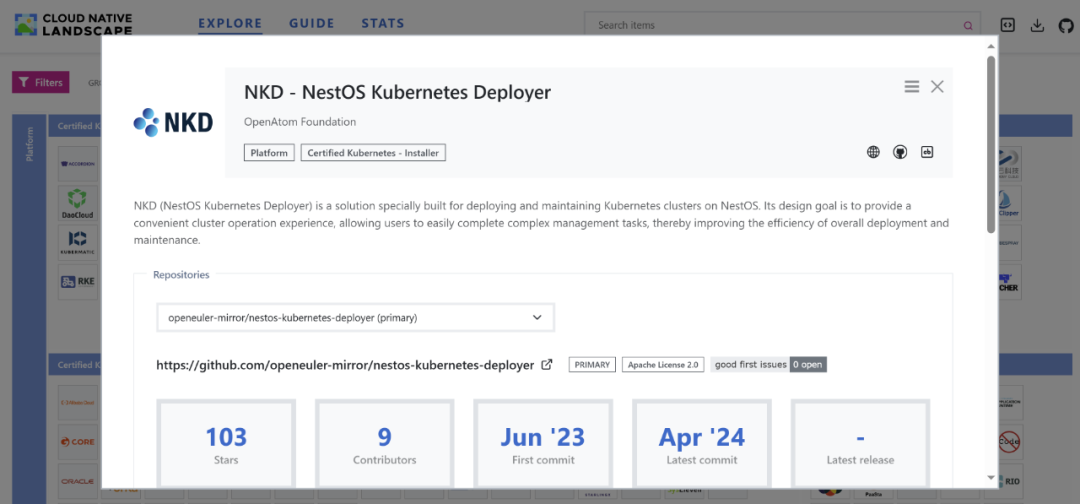Image resolution: width=1080 pixels, height=504 pixels.
Task: Close the NKD details dialog
Action: 937,87
